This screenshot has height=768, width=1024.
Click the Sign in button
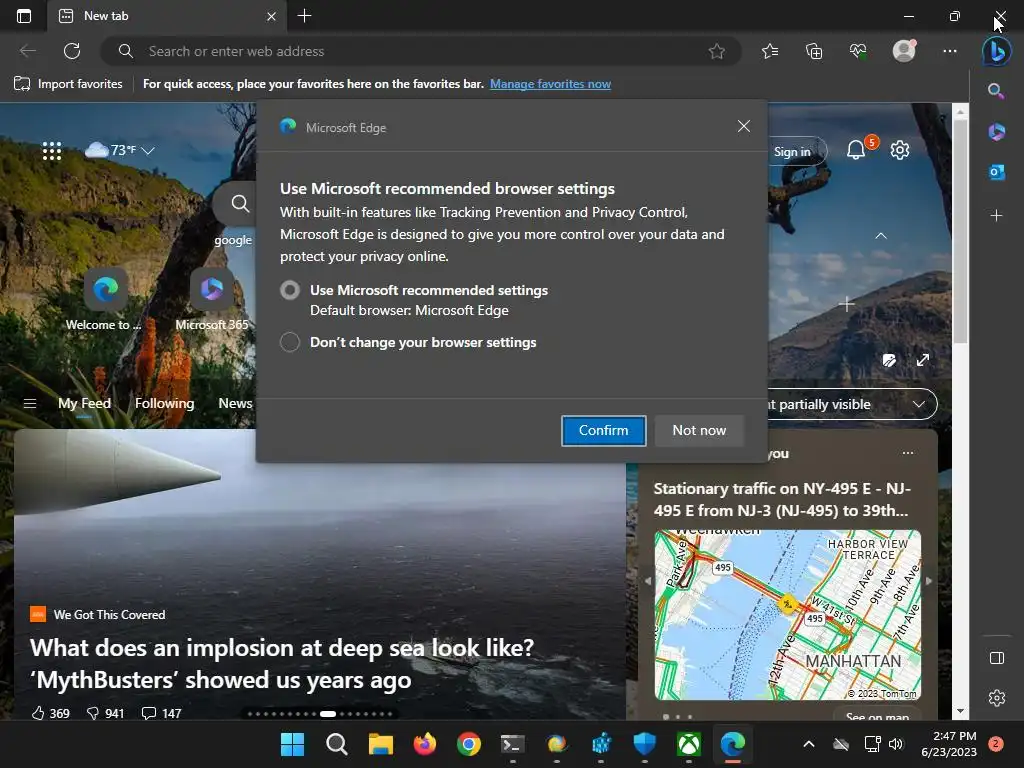[x=792, y=152]
